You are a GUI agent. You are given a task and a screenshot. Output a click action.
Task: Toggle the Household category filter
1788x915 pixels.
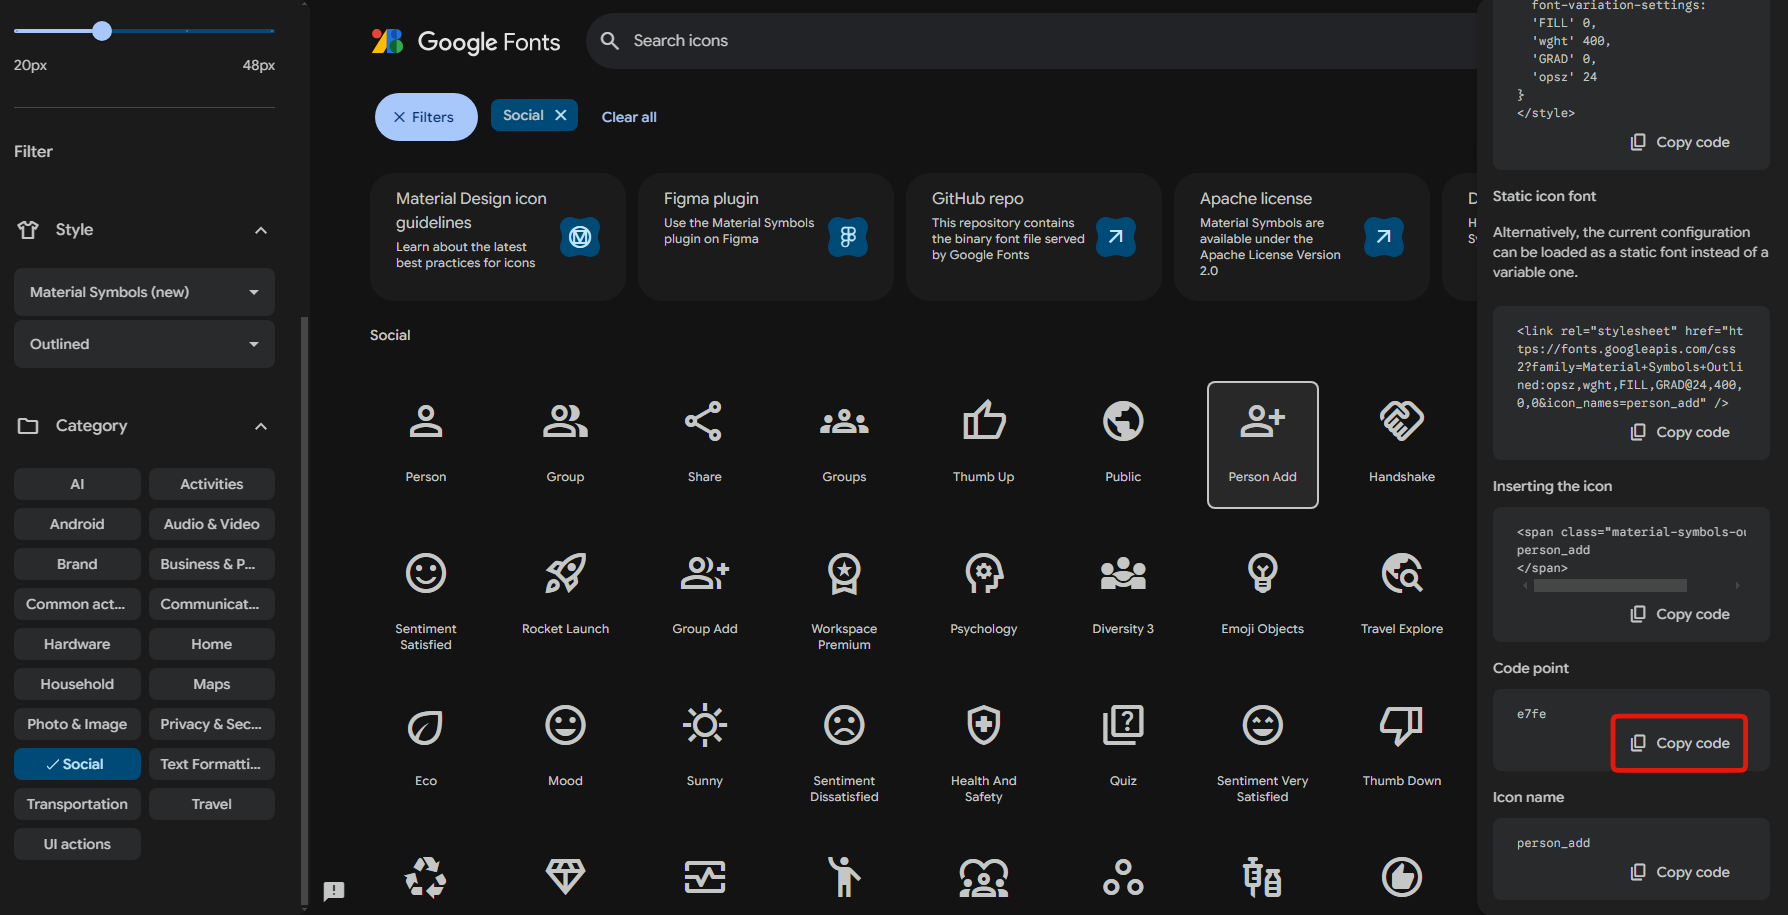77,684
